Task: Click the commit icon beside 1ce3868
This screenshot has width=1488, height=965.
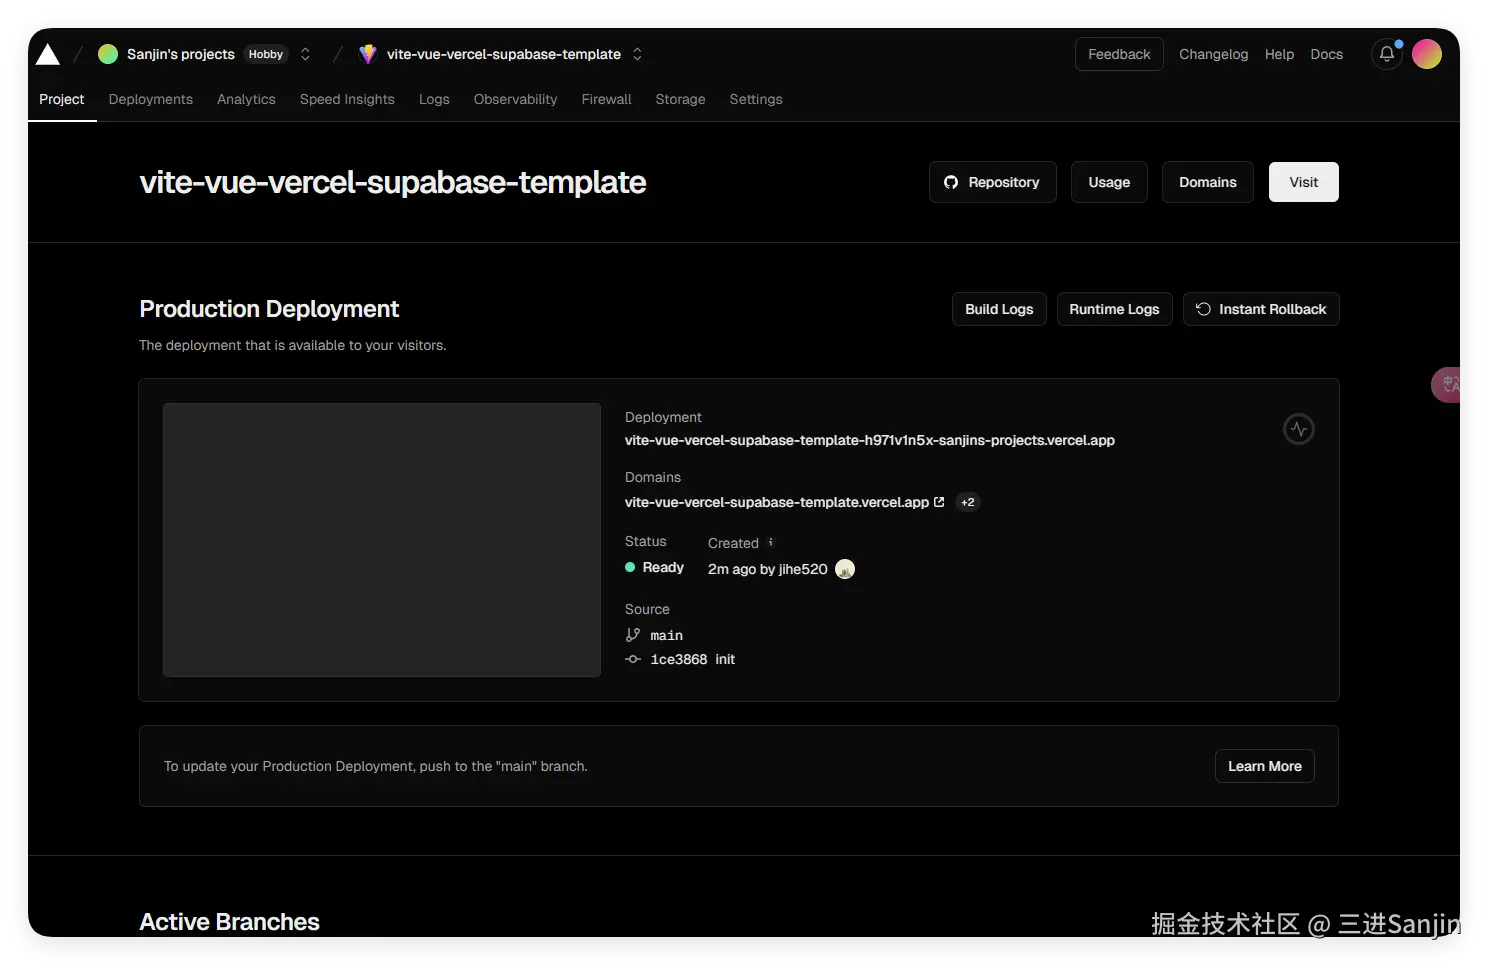Action: click(x=633, y=659)
